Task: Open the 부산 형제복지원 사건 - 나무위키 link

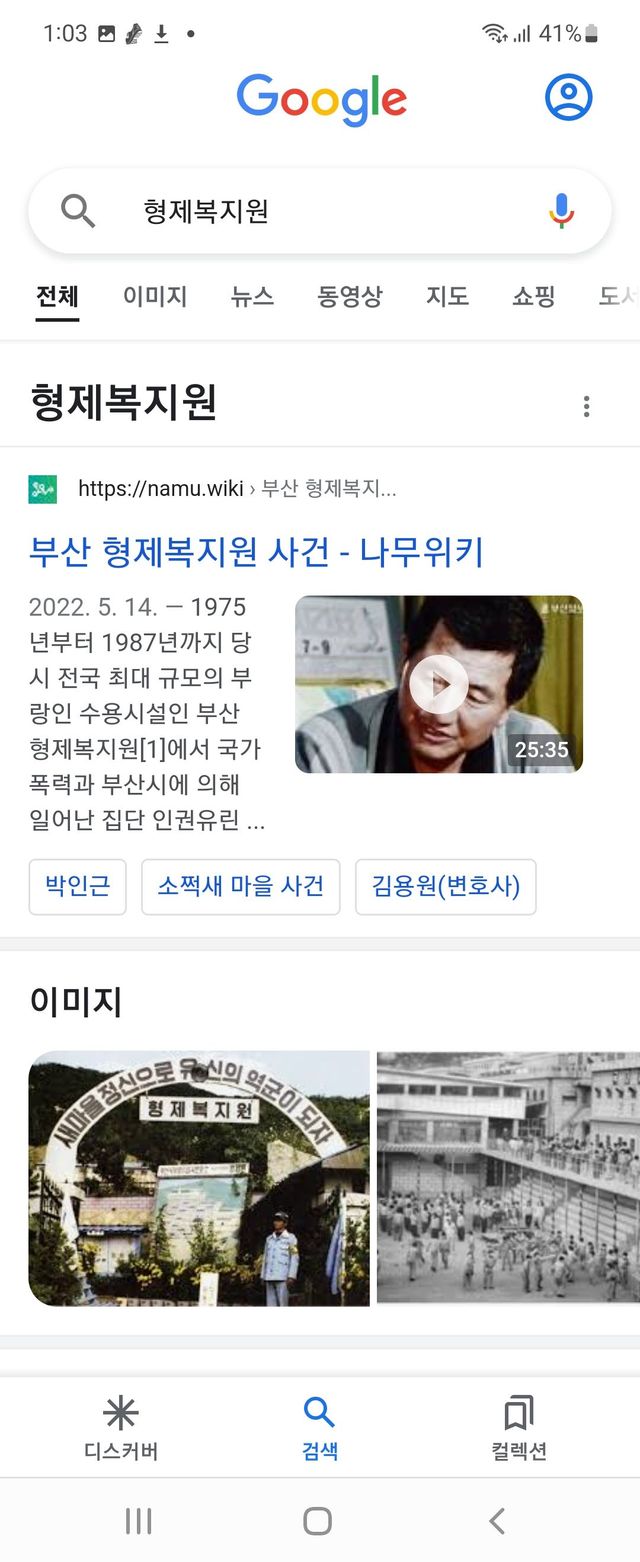Action: [x=257, y=551]
